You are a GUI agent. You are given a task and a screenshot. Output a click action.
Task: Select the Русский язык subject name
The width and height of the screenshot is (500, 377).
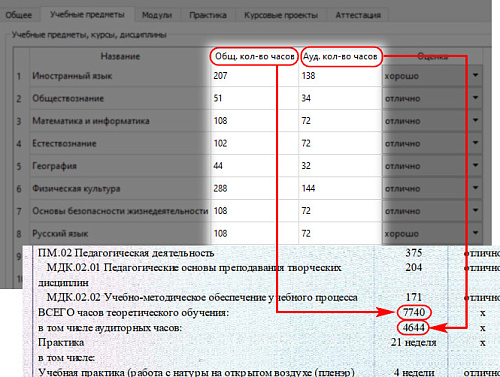(60, 234)
